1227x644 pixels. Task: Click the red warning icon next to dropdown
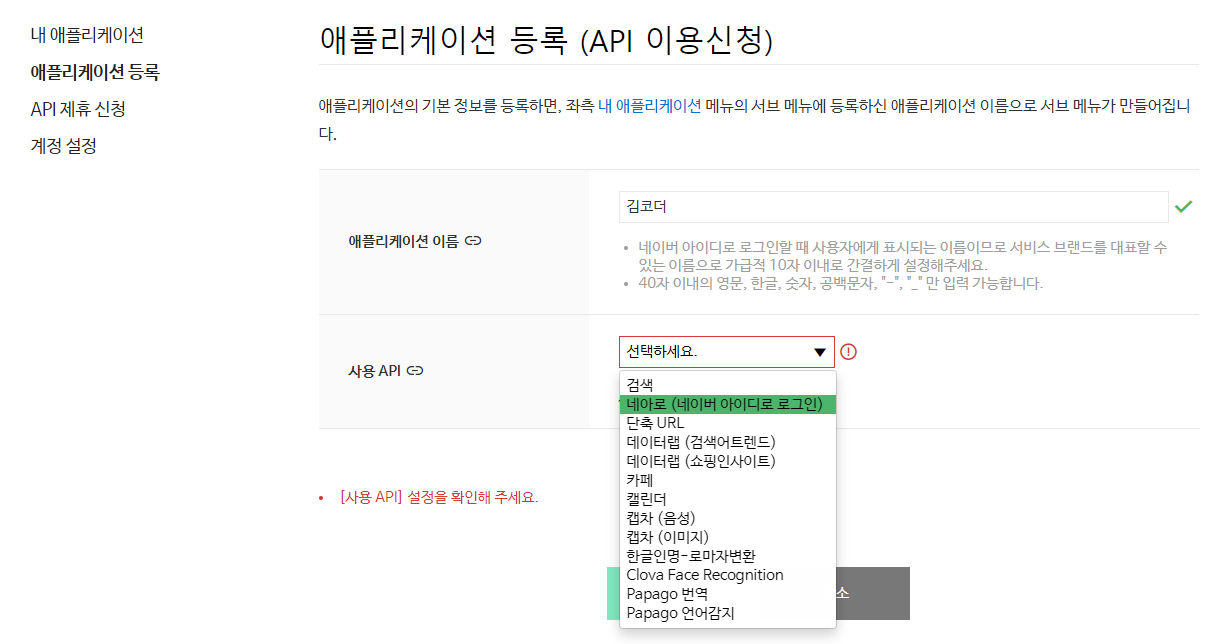[849, 352]
